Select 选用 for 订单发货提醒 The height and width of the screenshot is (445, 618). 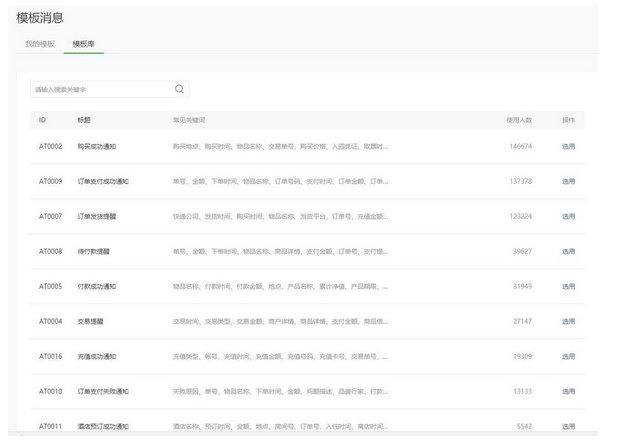[568, 216]
